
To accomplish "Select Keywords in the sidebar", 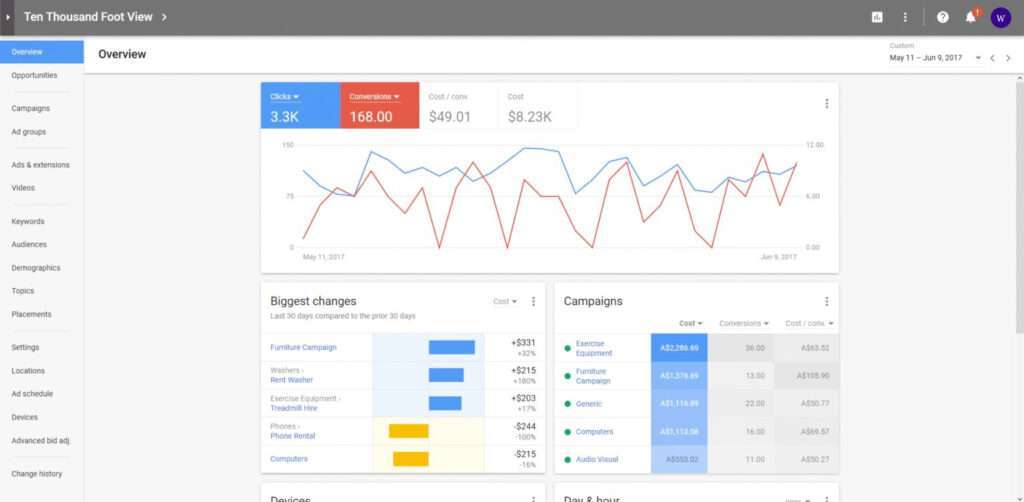I will tap(28, 221).
